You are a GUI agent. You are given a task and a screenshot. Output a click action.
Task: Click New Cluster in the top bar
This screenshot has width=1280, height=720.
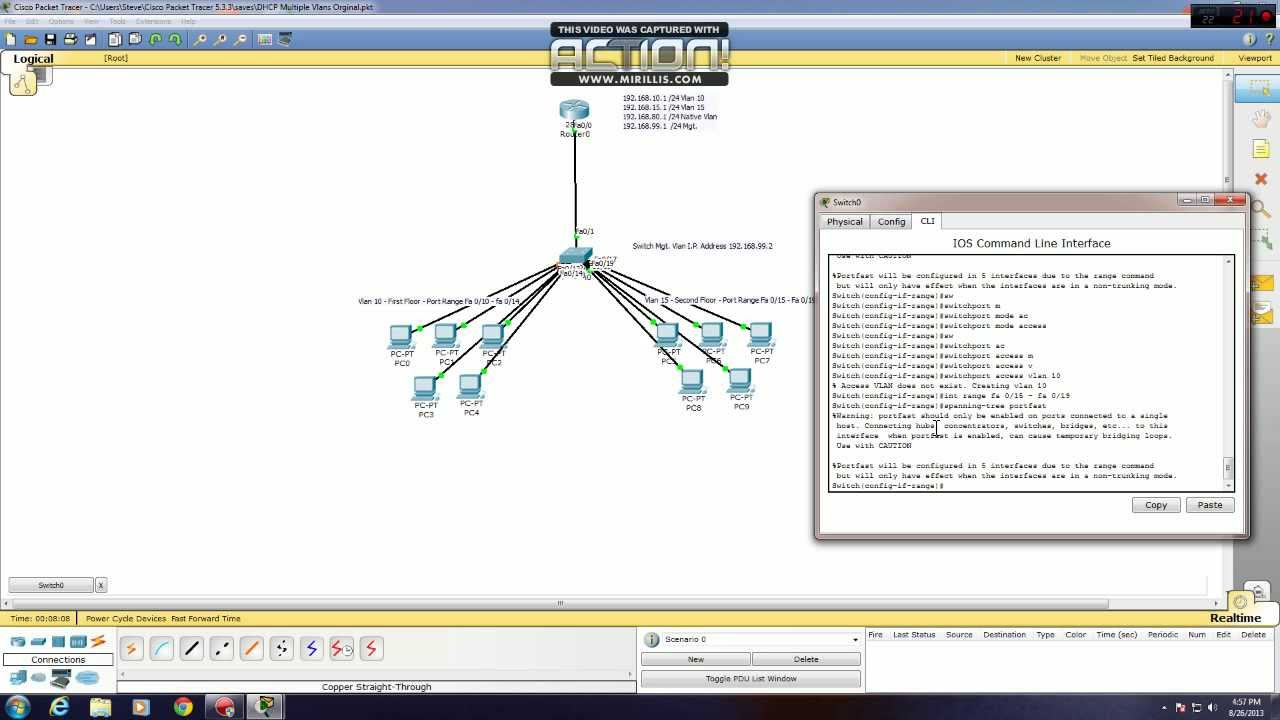(1038, 58)
